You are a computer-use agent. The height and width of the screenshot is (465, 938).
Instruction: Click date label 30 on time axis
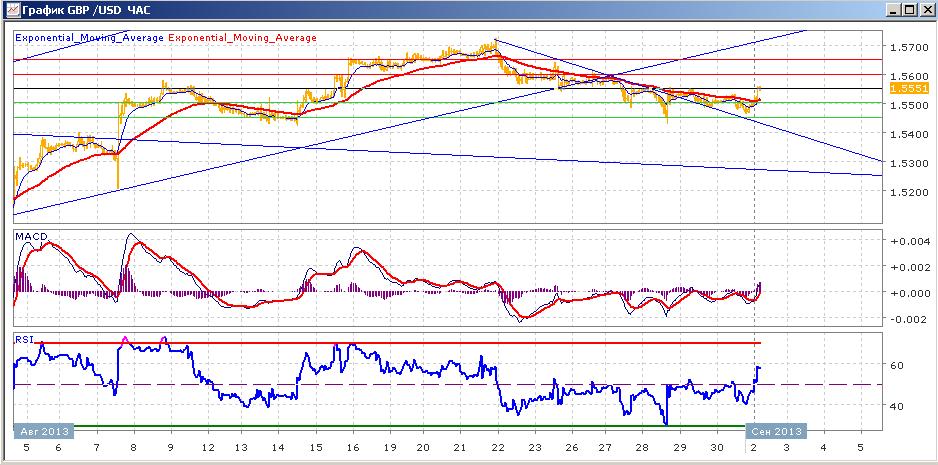click(x=716, y=448)
